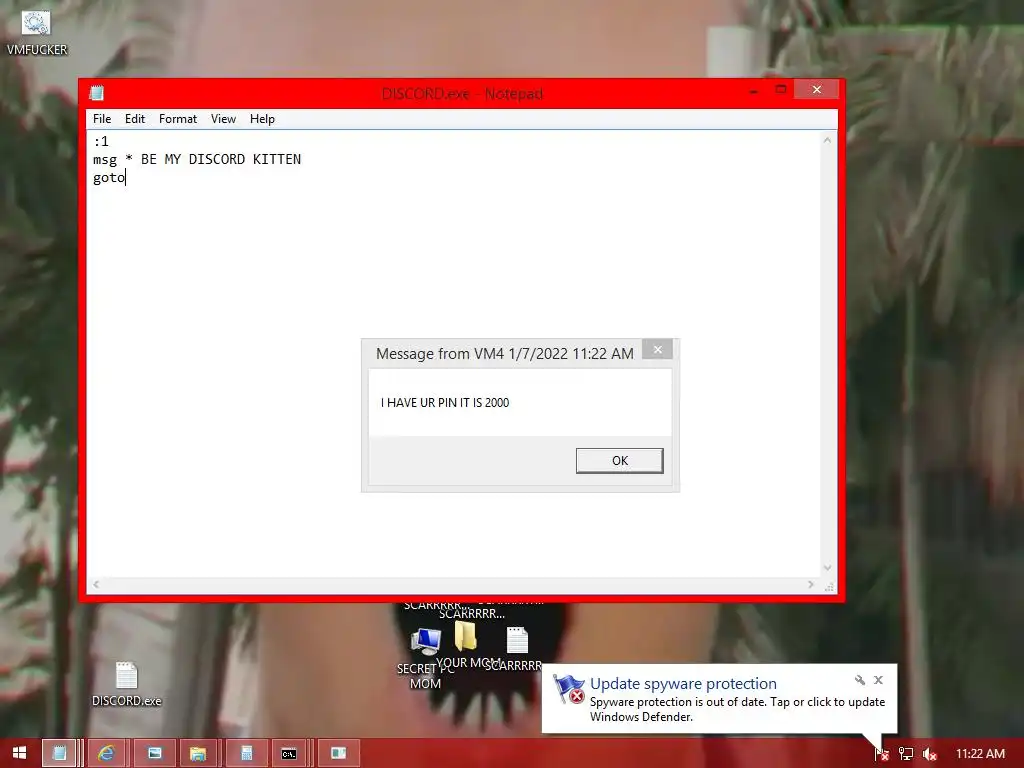1024x768 pixels.
Task: Maximize the DISCORD.exe Notepad window
Action: tap(780, 89)
